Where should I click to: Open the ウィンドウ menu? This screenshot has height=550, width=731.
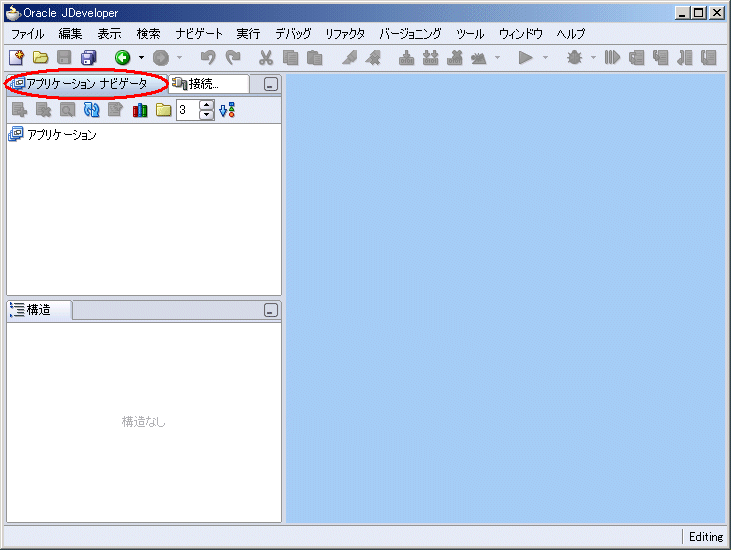521,34
